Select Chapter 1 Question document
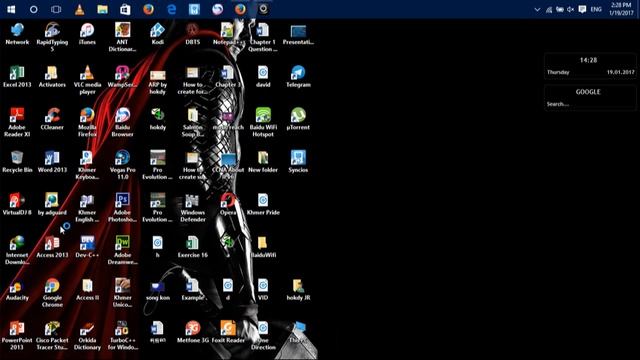 click(x=263, y=37)
